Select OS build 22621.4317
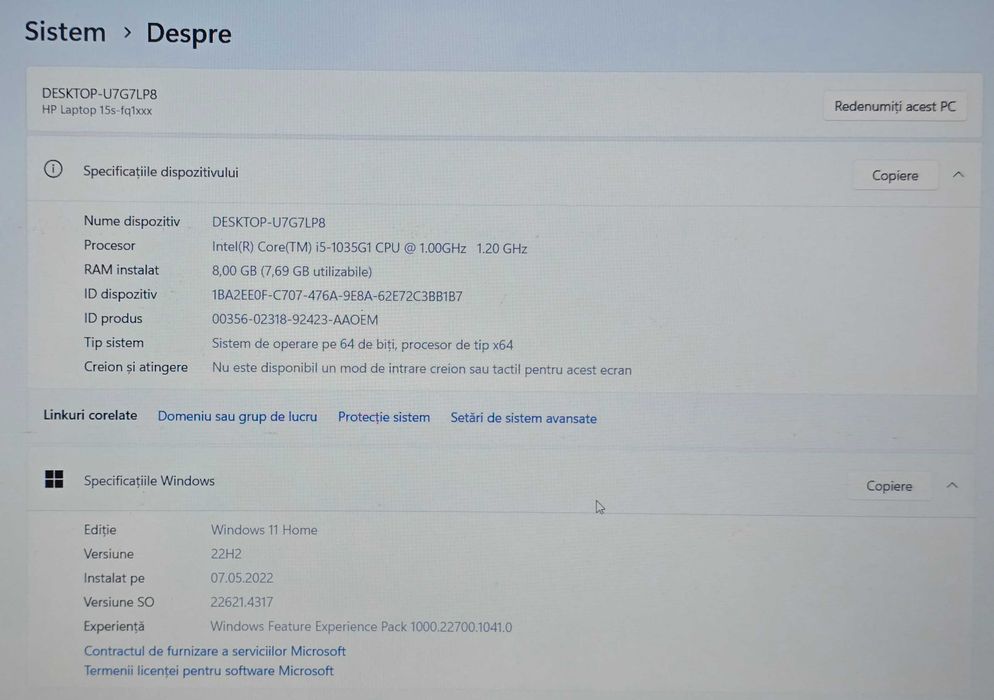This screenshot has height=700, width=994. (x=242, y=602)
